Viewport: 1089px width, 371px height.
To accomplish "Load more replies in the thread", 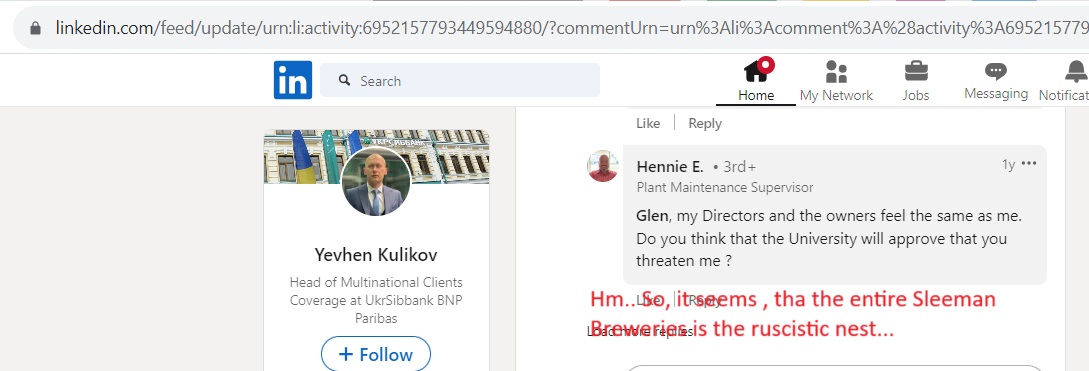I will 640,331.
